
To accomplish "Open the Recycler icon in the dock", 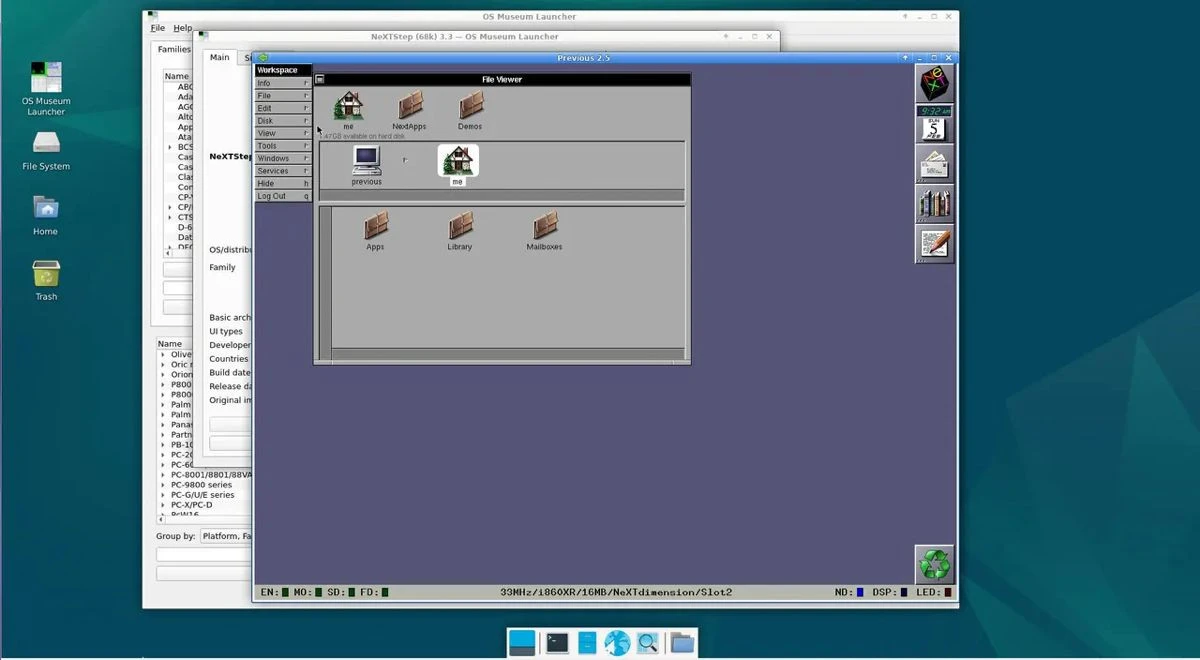I will (x=935, y=565).
